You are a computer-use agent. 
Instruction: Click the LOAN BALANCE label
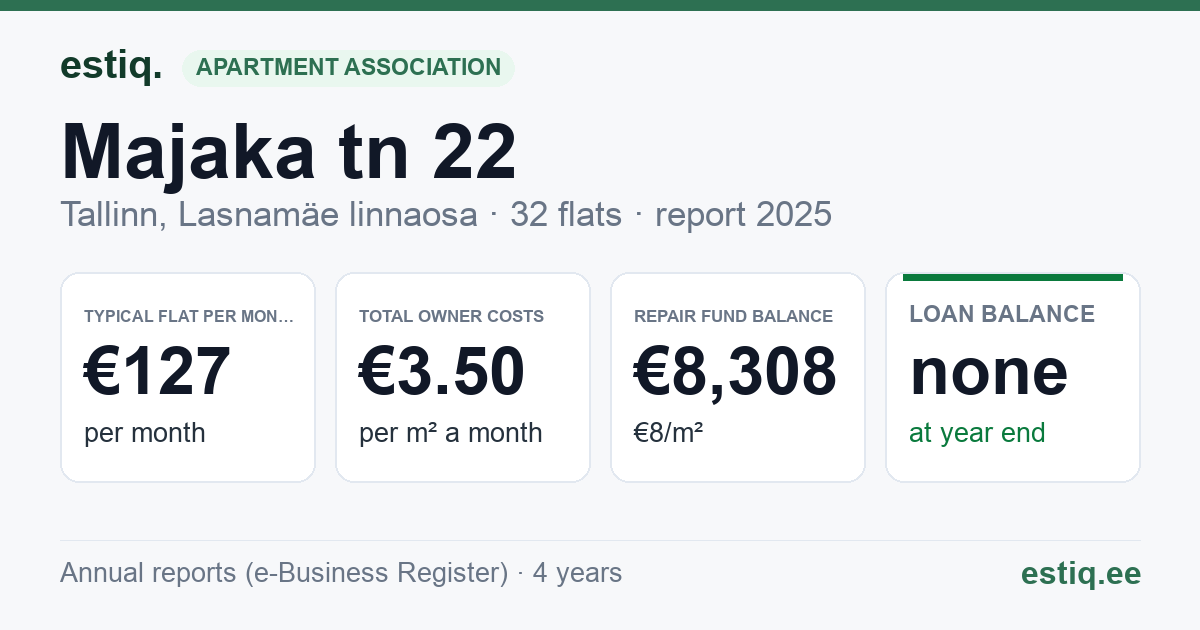(x=1002, y=314)
